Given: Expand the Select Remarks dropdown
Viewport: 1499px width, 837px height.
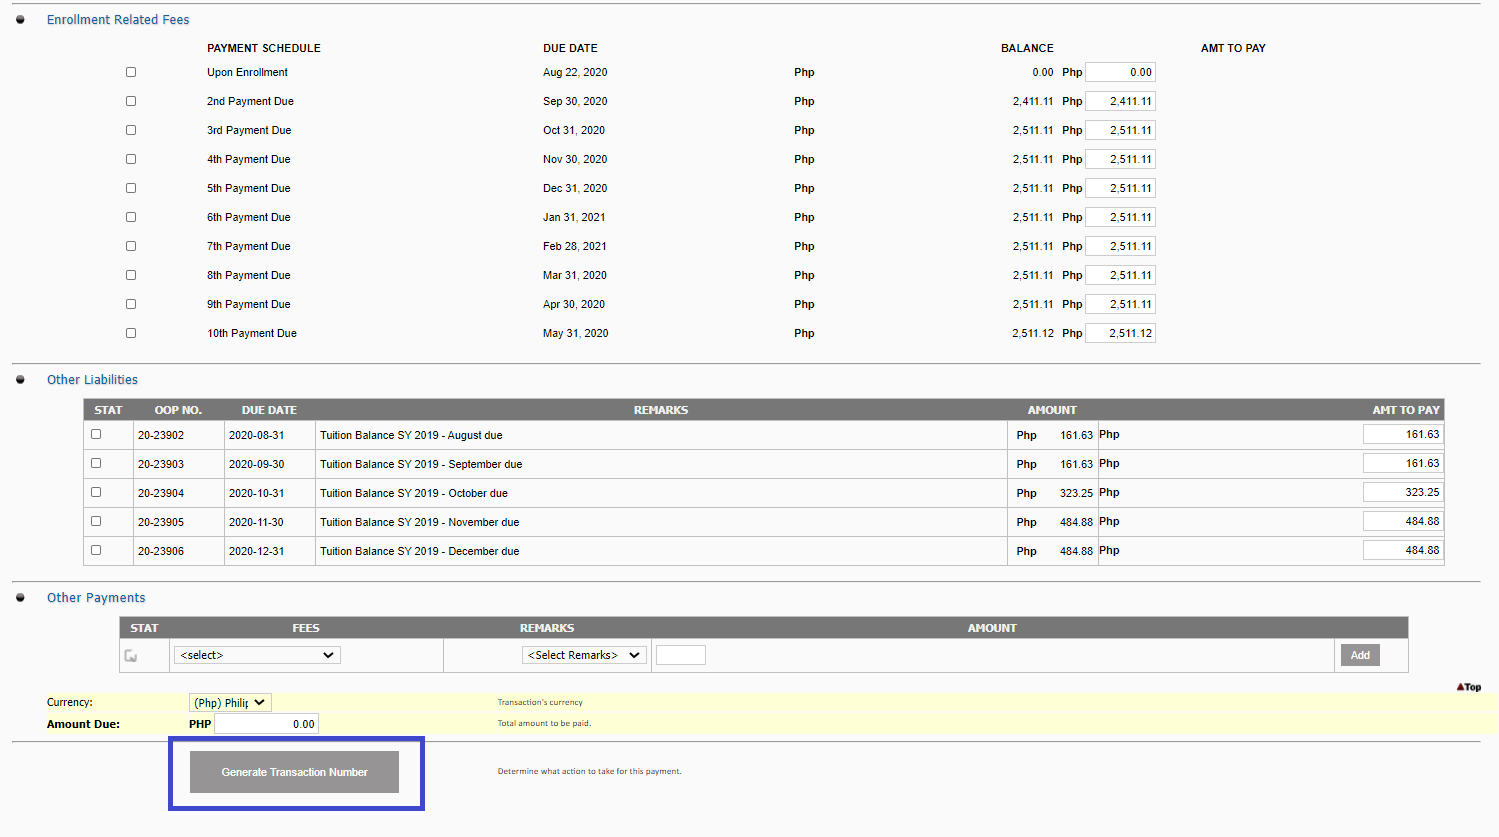Looking at the screenshot, I should (584, 655).
